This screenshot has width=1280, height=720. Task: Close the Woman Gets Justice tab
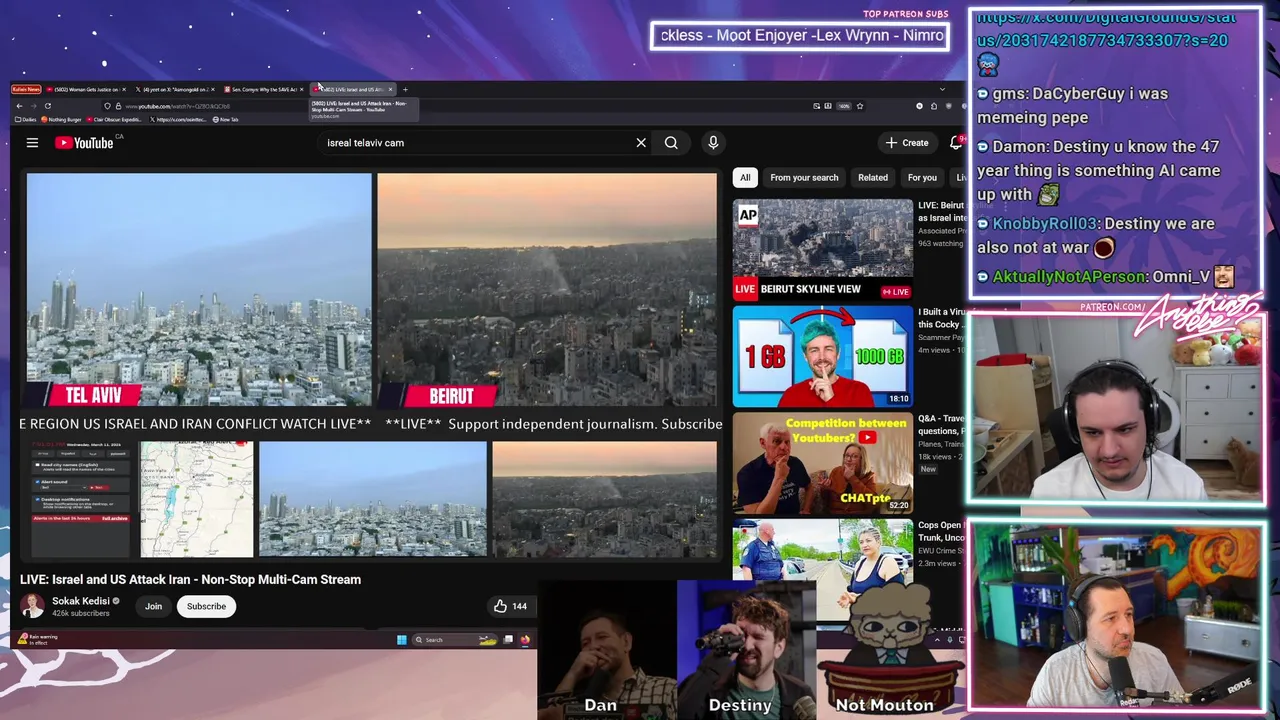pyautogui.click(x=123, y=90)
